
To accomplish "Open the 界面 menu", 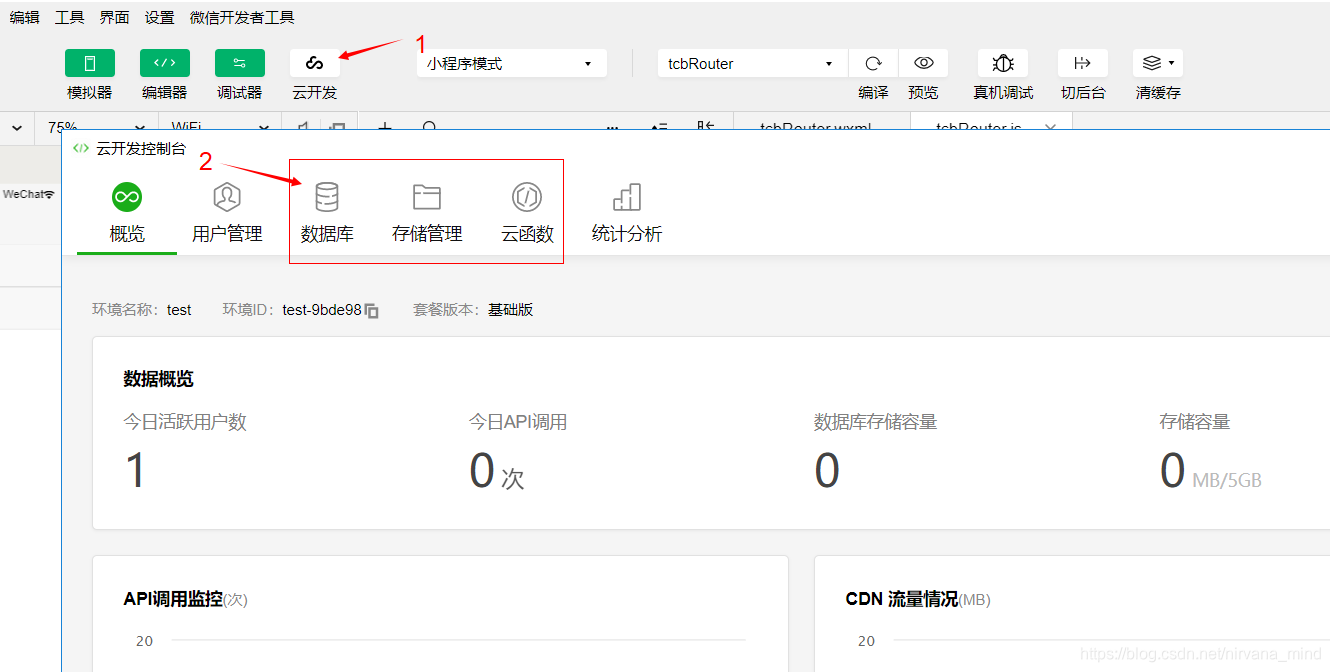I will click(114, 17).
